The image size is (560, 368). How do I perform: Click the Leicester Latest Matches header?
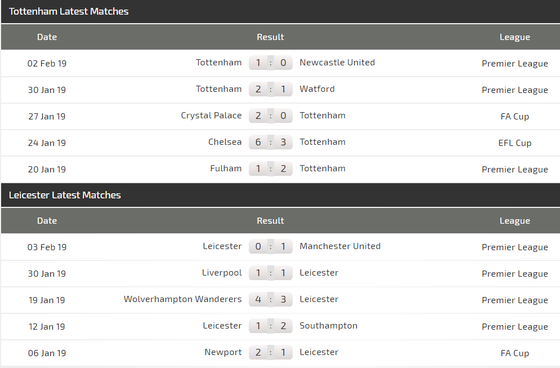(65, 195)
